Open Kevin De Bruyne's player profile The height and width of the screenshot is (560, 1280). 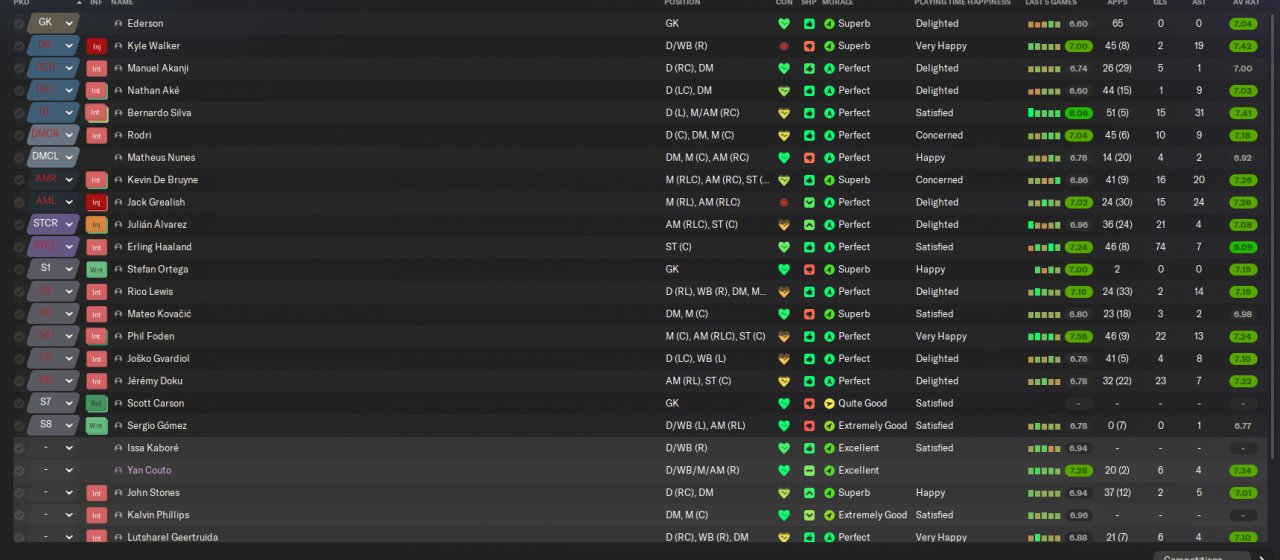tap(162, 180)
